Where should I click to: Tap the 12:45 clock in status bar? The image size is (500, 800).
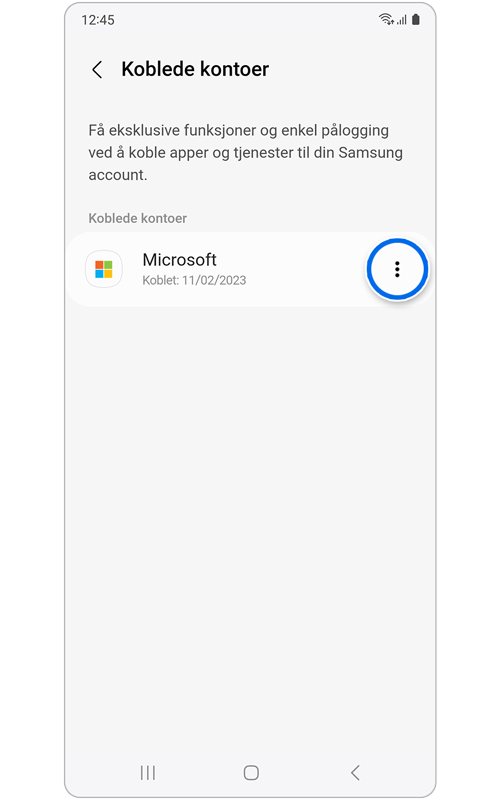(x=98, y=20)
